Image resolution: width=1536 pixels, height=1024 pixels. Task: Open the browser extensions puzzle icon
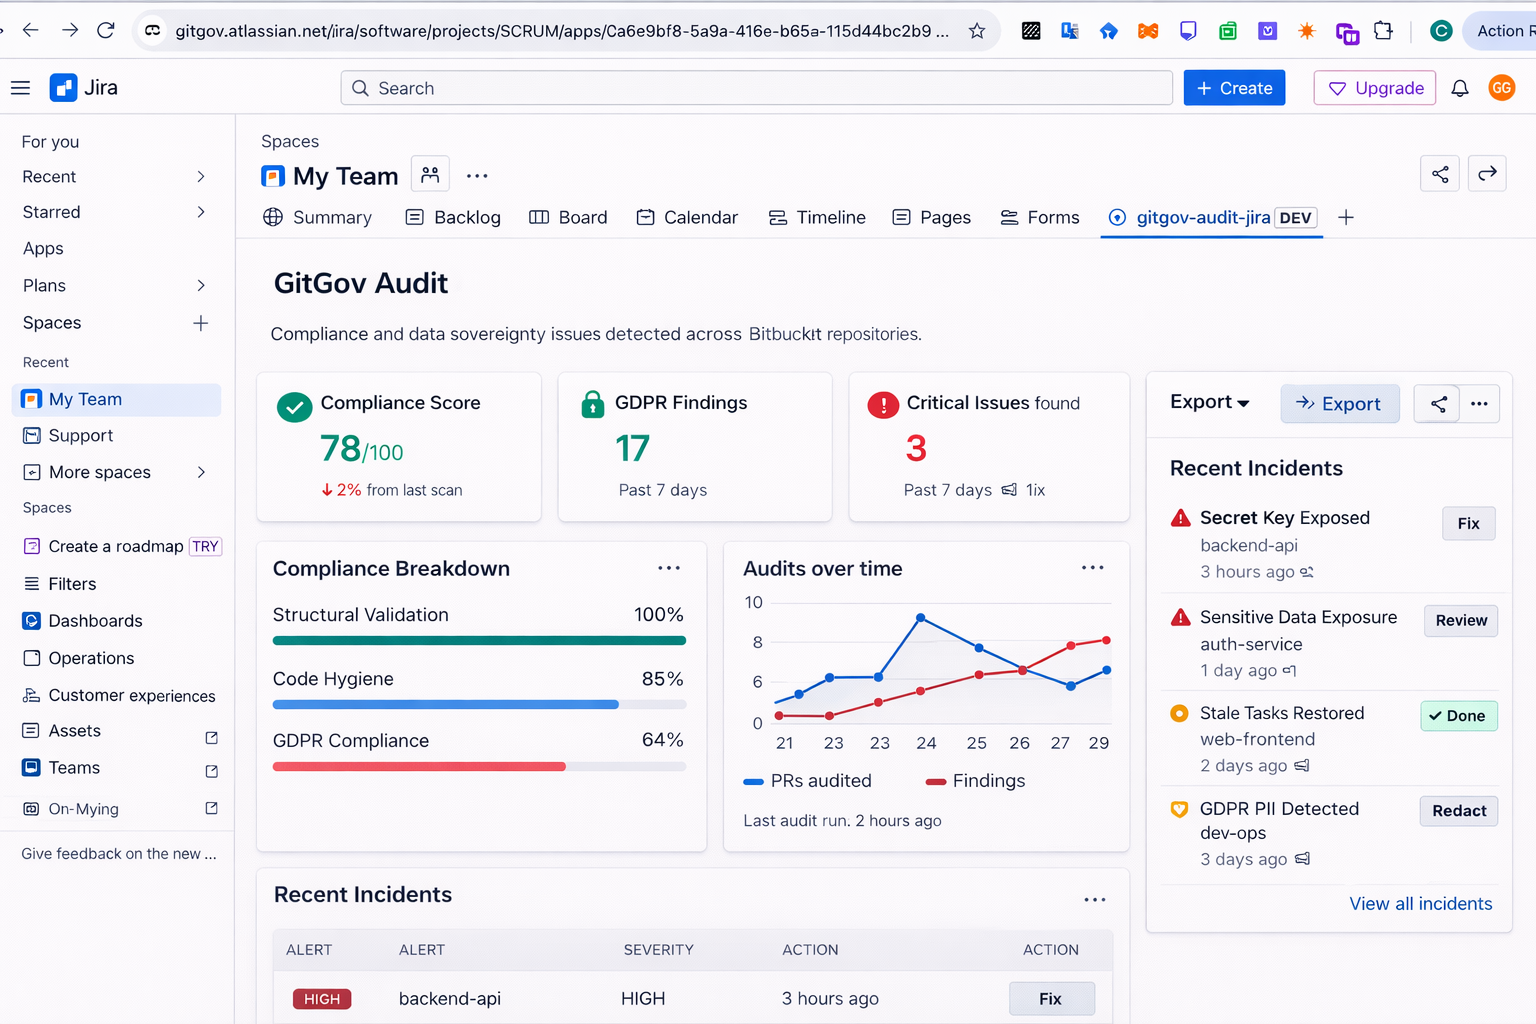(1384, 31)
